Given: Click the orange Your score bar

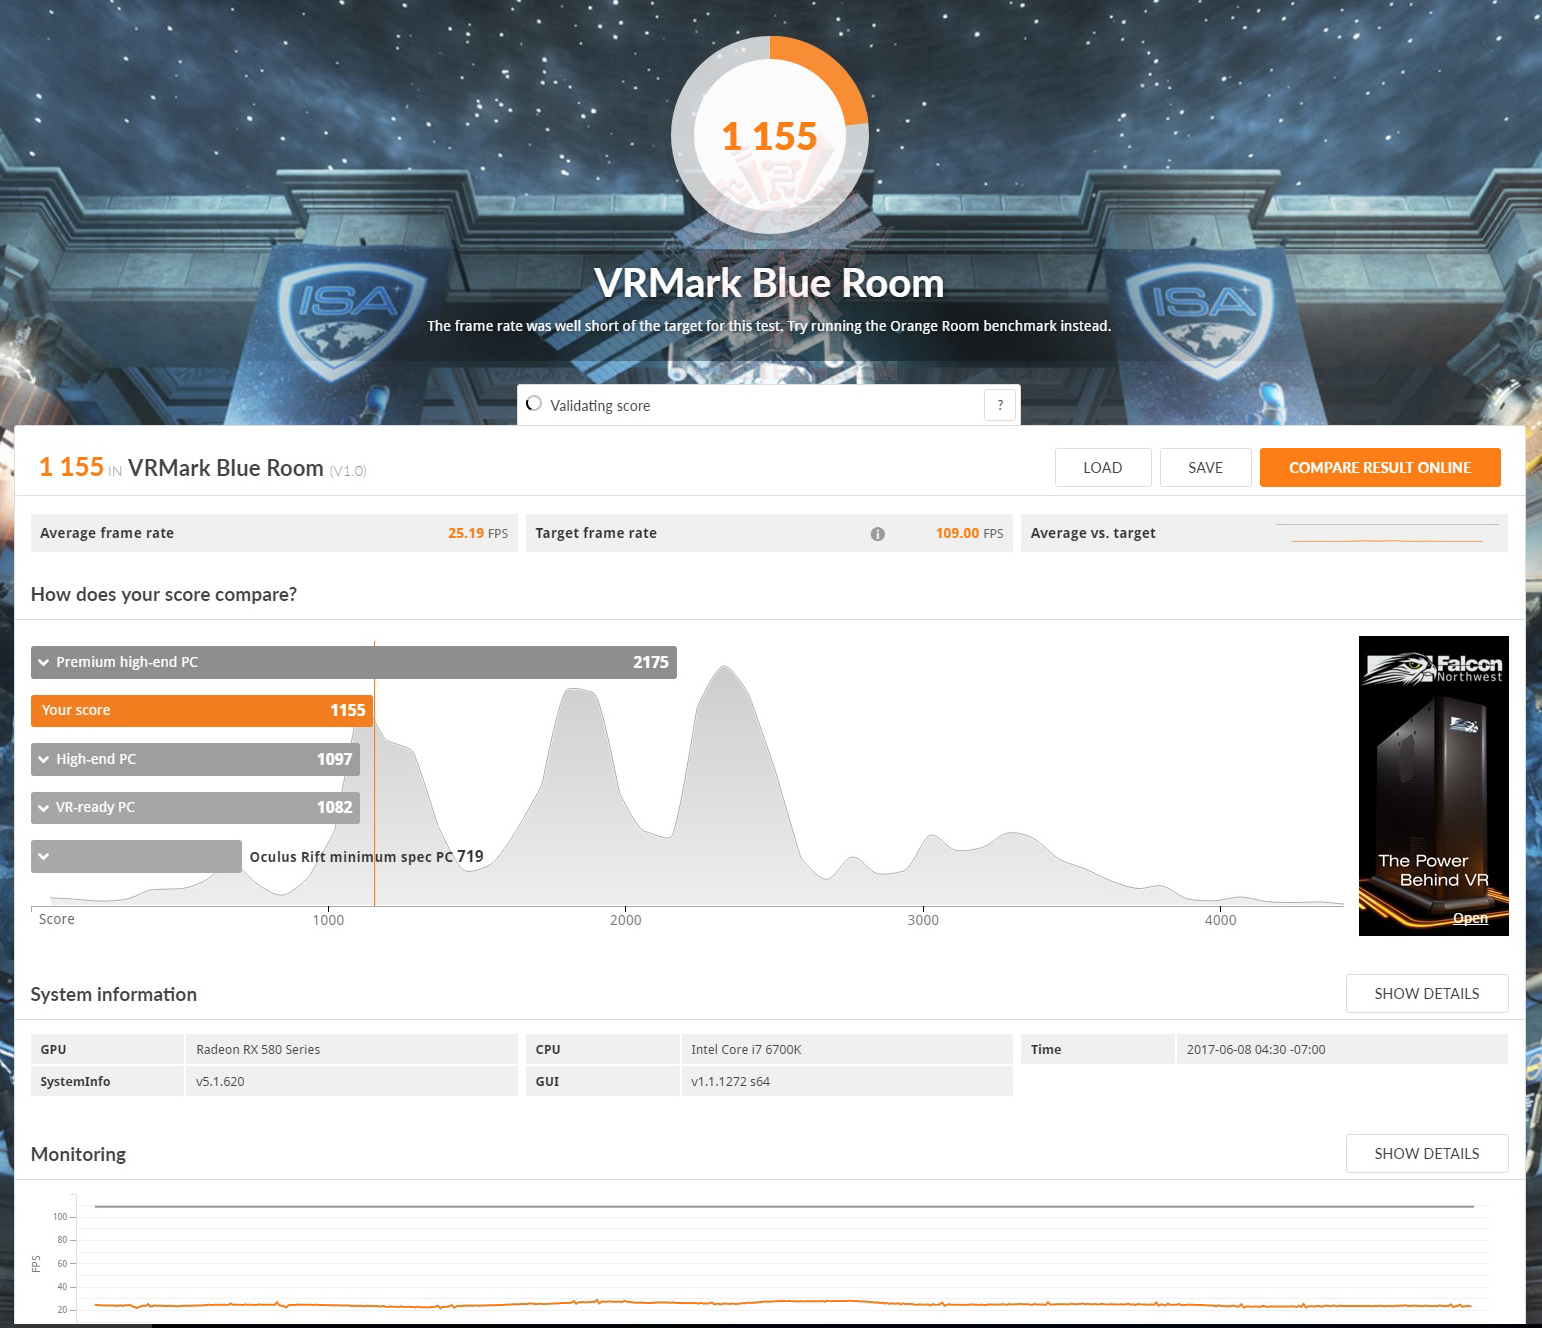Looking at the screenshot, I should point(202,710).
